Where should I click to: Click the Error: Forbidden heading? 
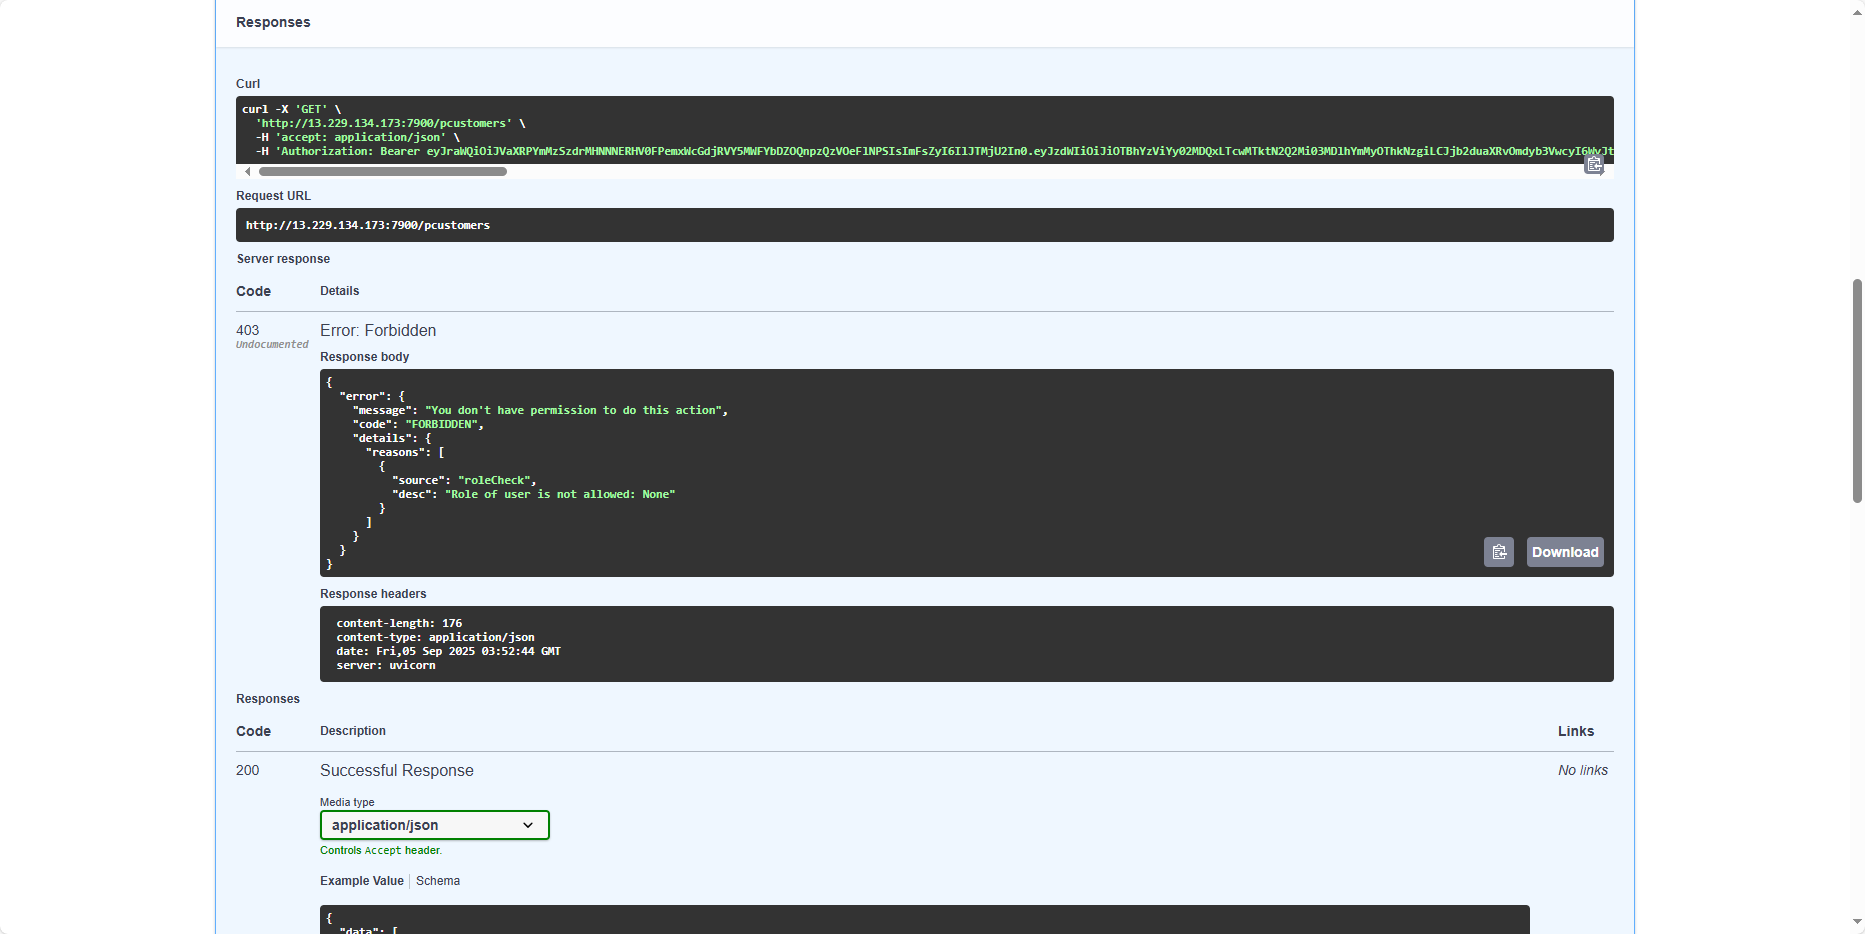click(x=378, y=330)
